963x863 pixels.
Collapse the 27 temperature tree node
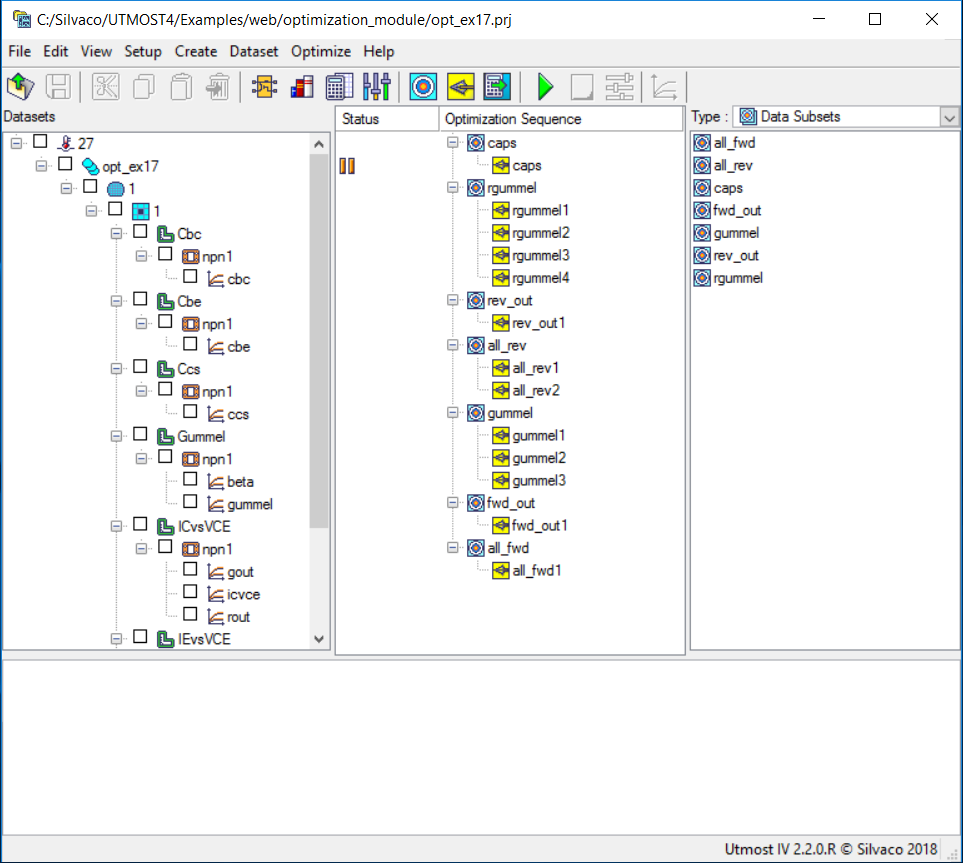(x=16, y=143)
